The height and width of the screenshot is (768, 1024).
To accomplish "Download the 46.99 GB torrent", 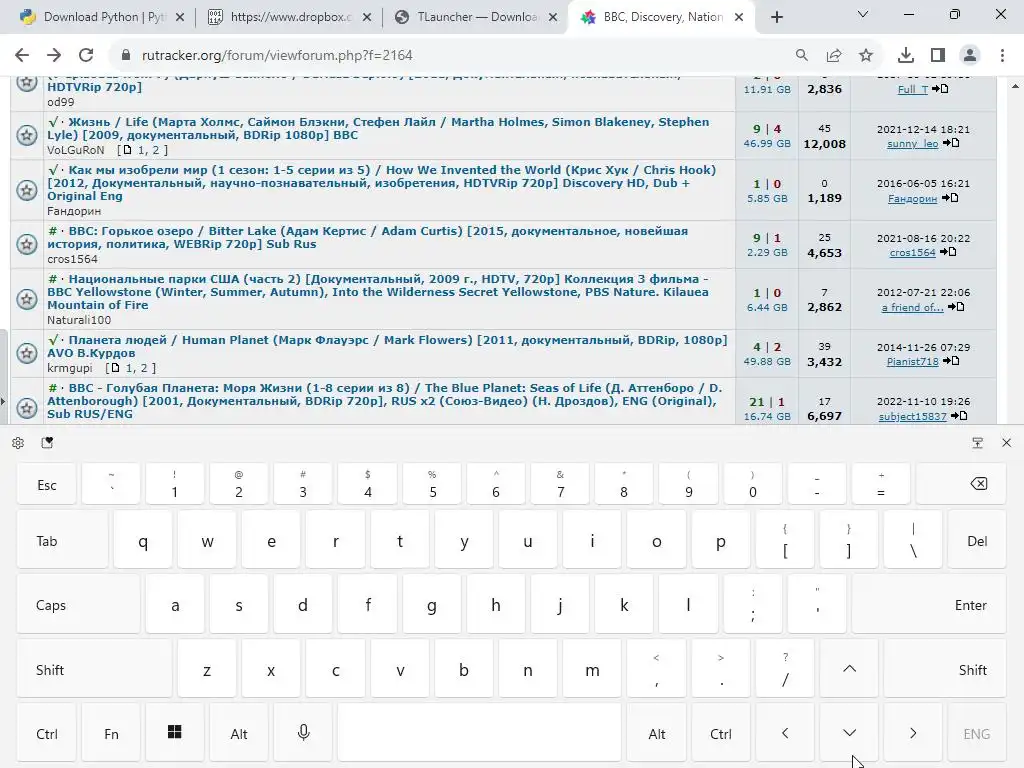I will (x=767, y=144).
